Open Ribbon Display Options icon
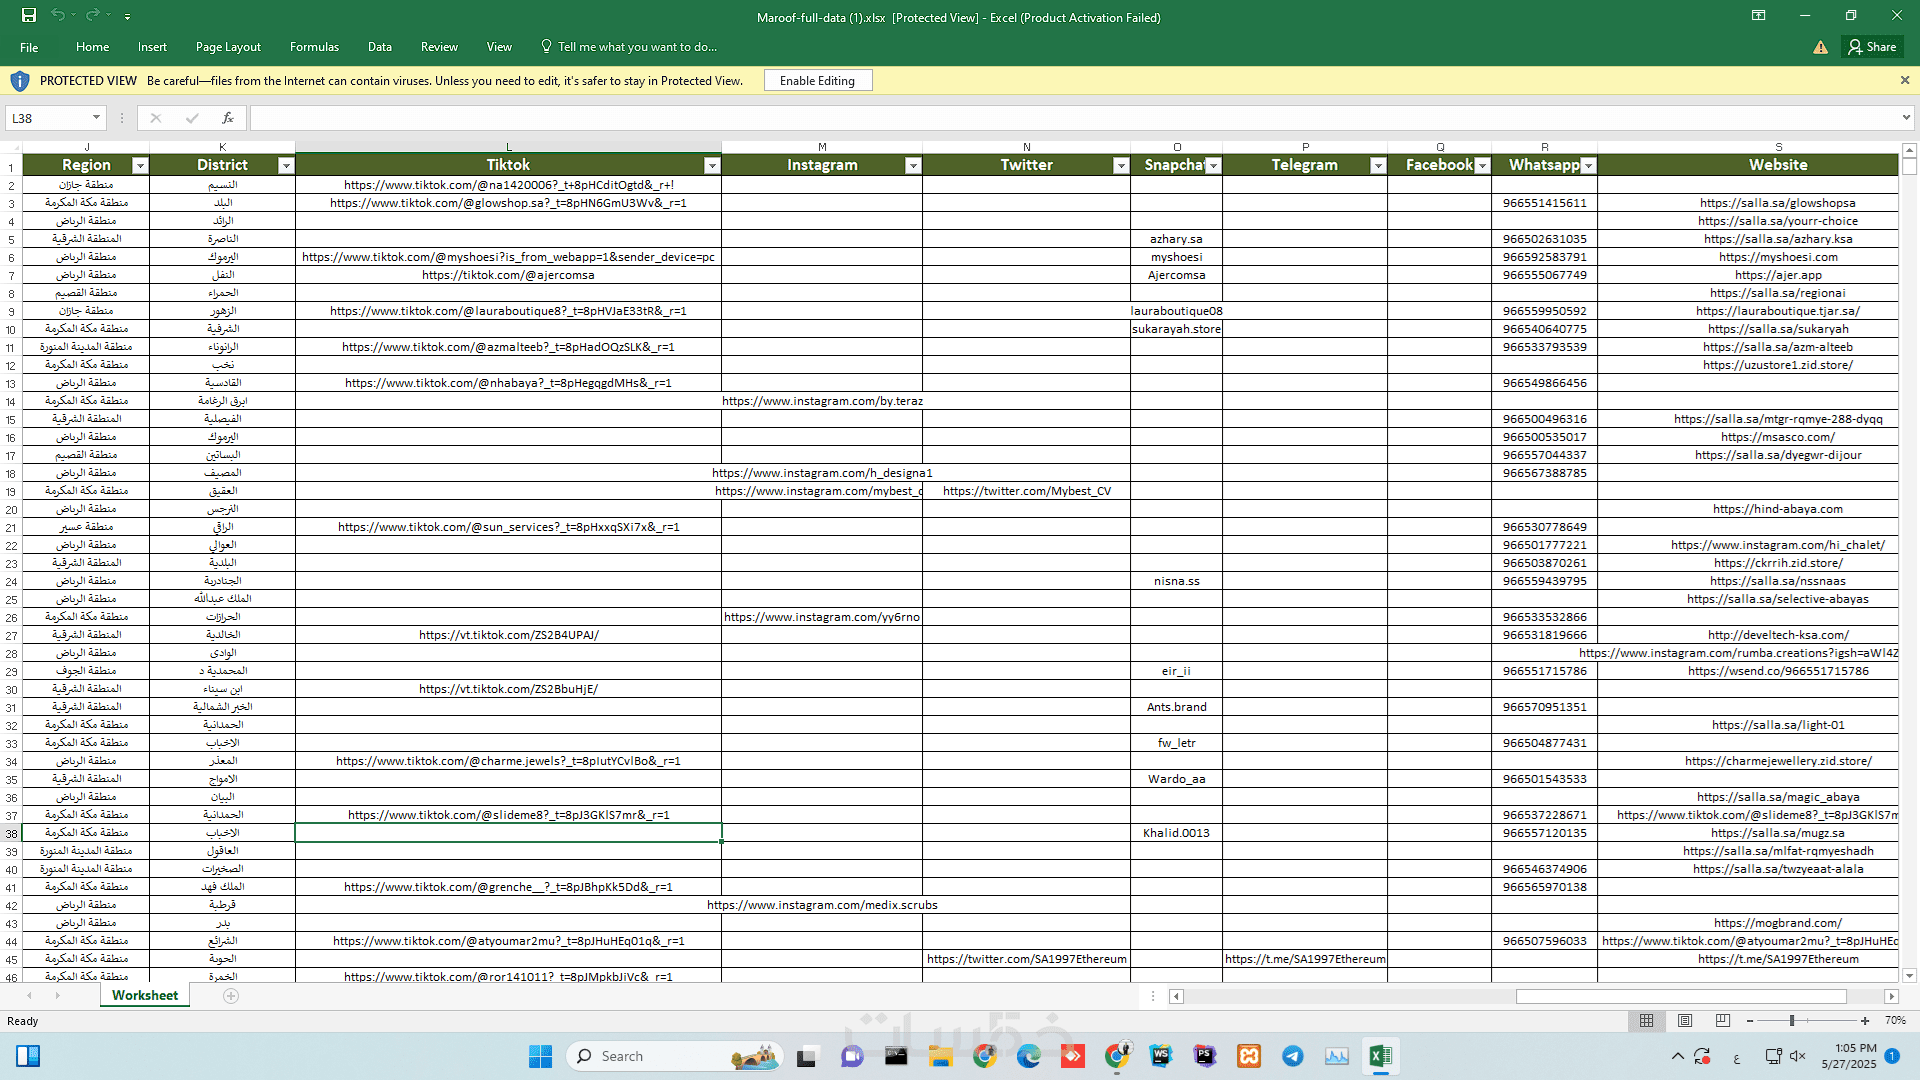 [1758, 15]
